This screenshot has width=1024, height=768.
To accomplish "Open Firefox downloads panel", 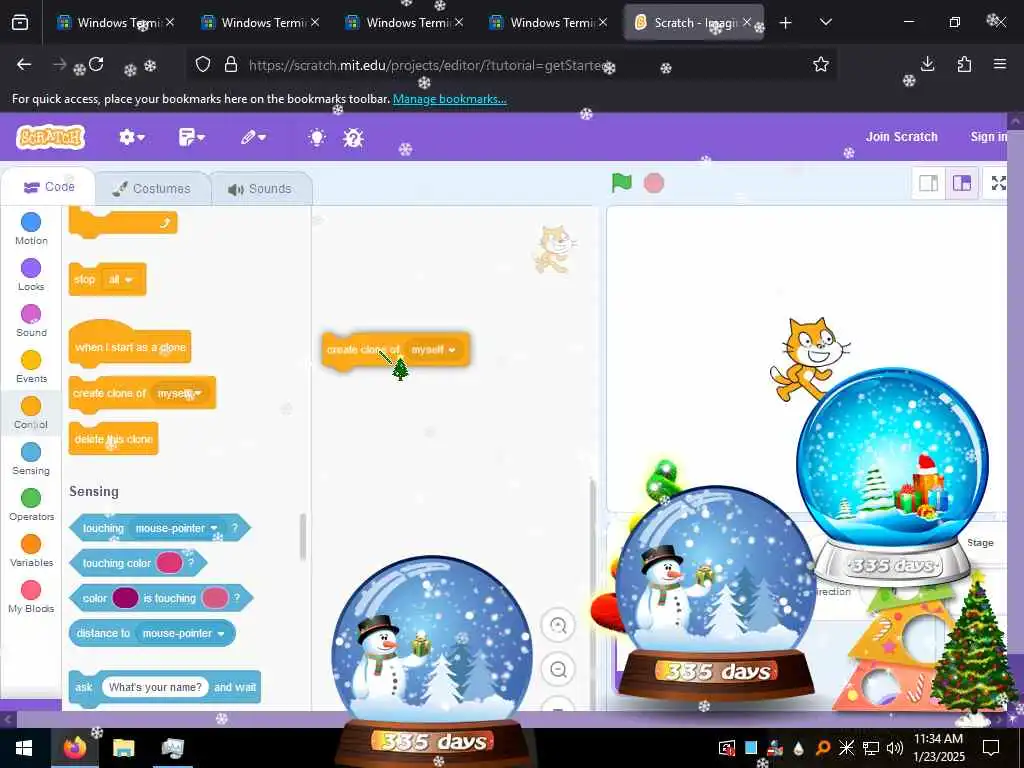I will [927, 64].
